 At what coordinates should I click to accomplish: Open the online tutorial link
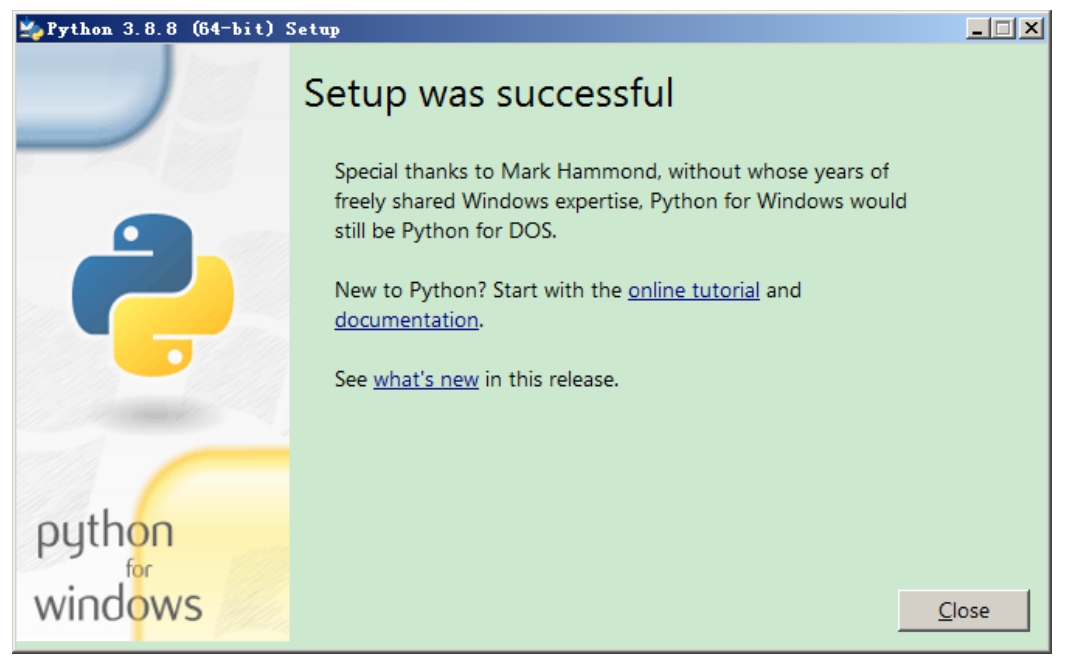693,291
